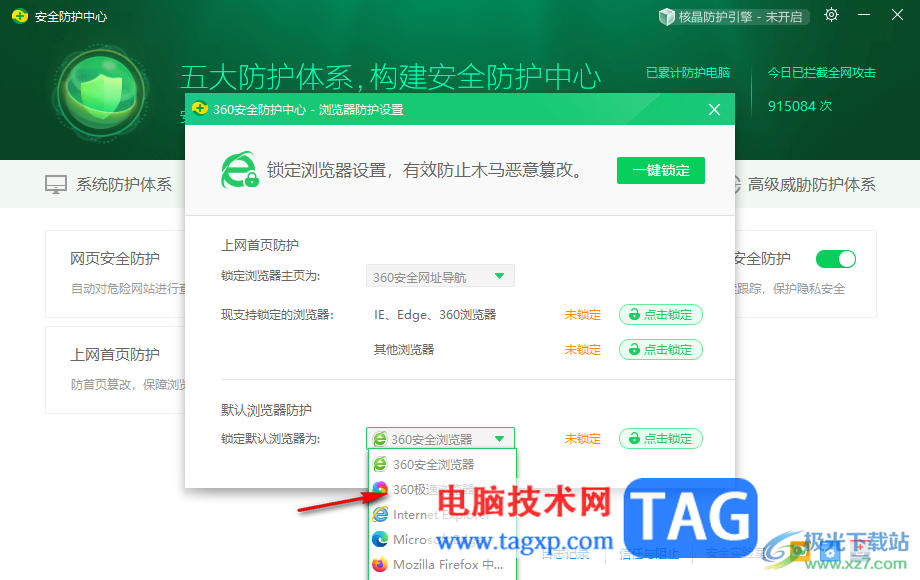Open the 锁定浏览器主页为 dropdown
This screenshot has width=920, height=580.
[440, 276]
